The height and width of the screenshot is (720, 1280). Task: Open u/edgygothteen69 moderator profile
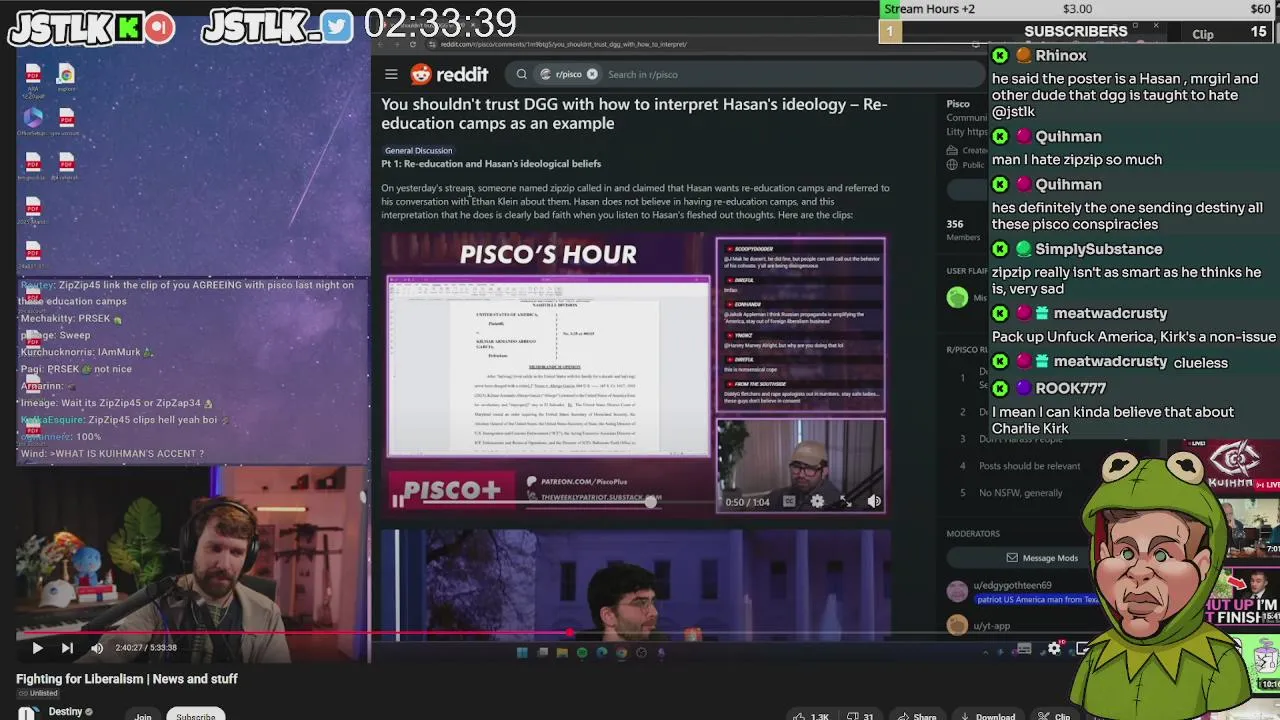[1015, 585]
